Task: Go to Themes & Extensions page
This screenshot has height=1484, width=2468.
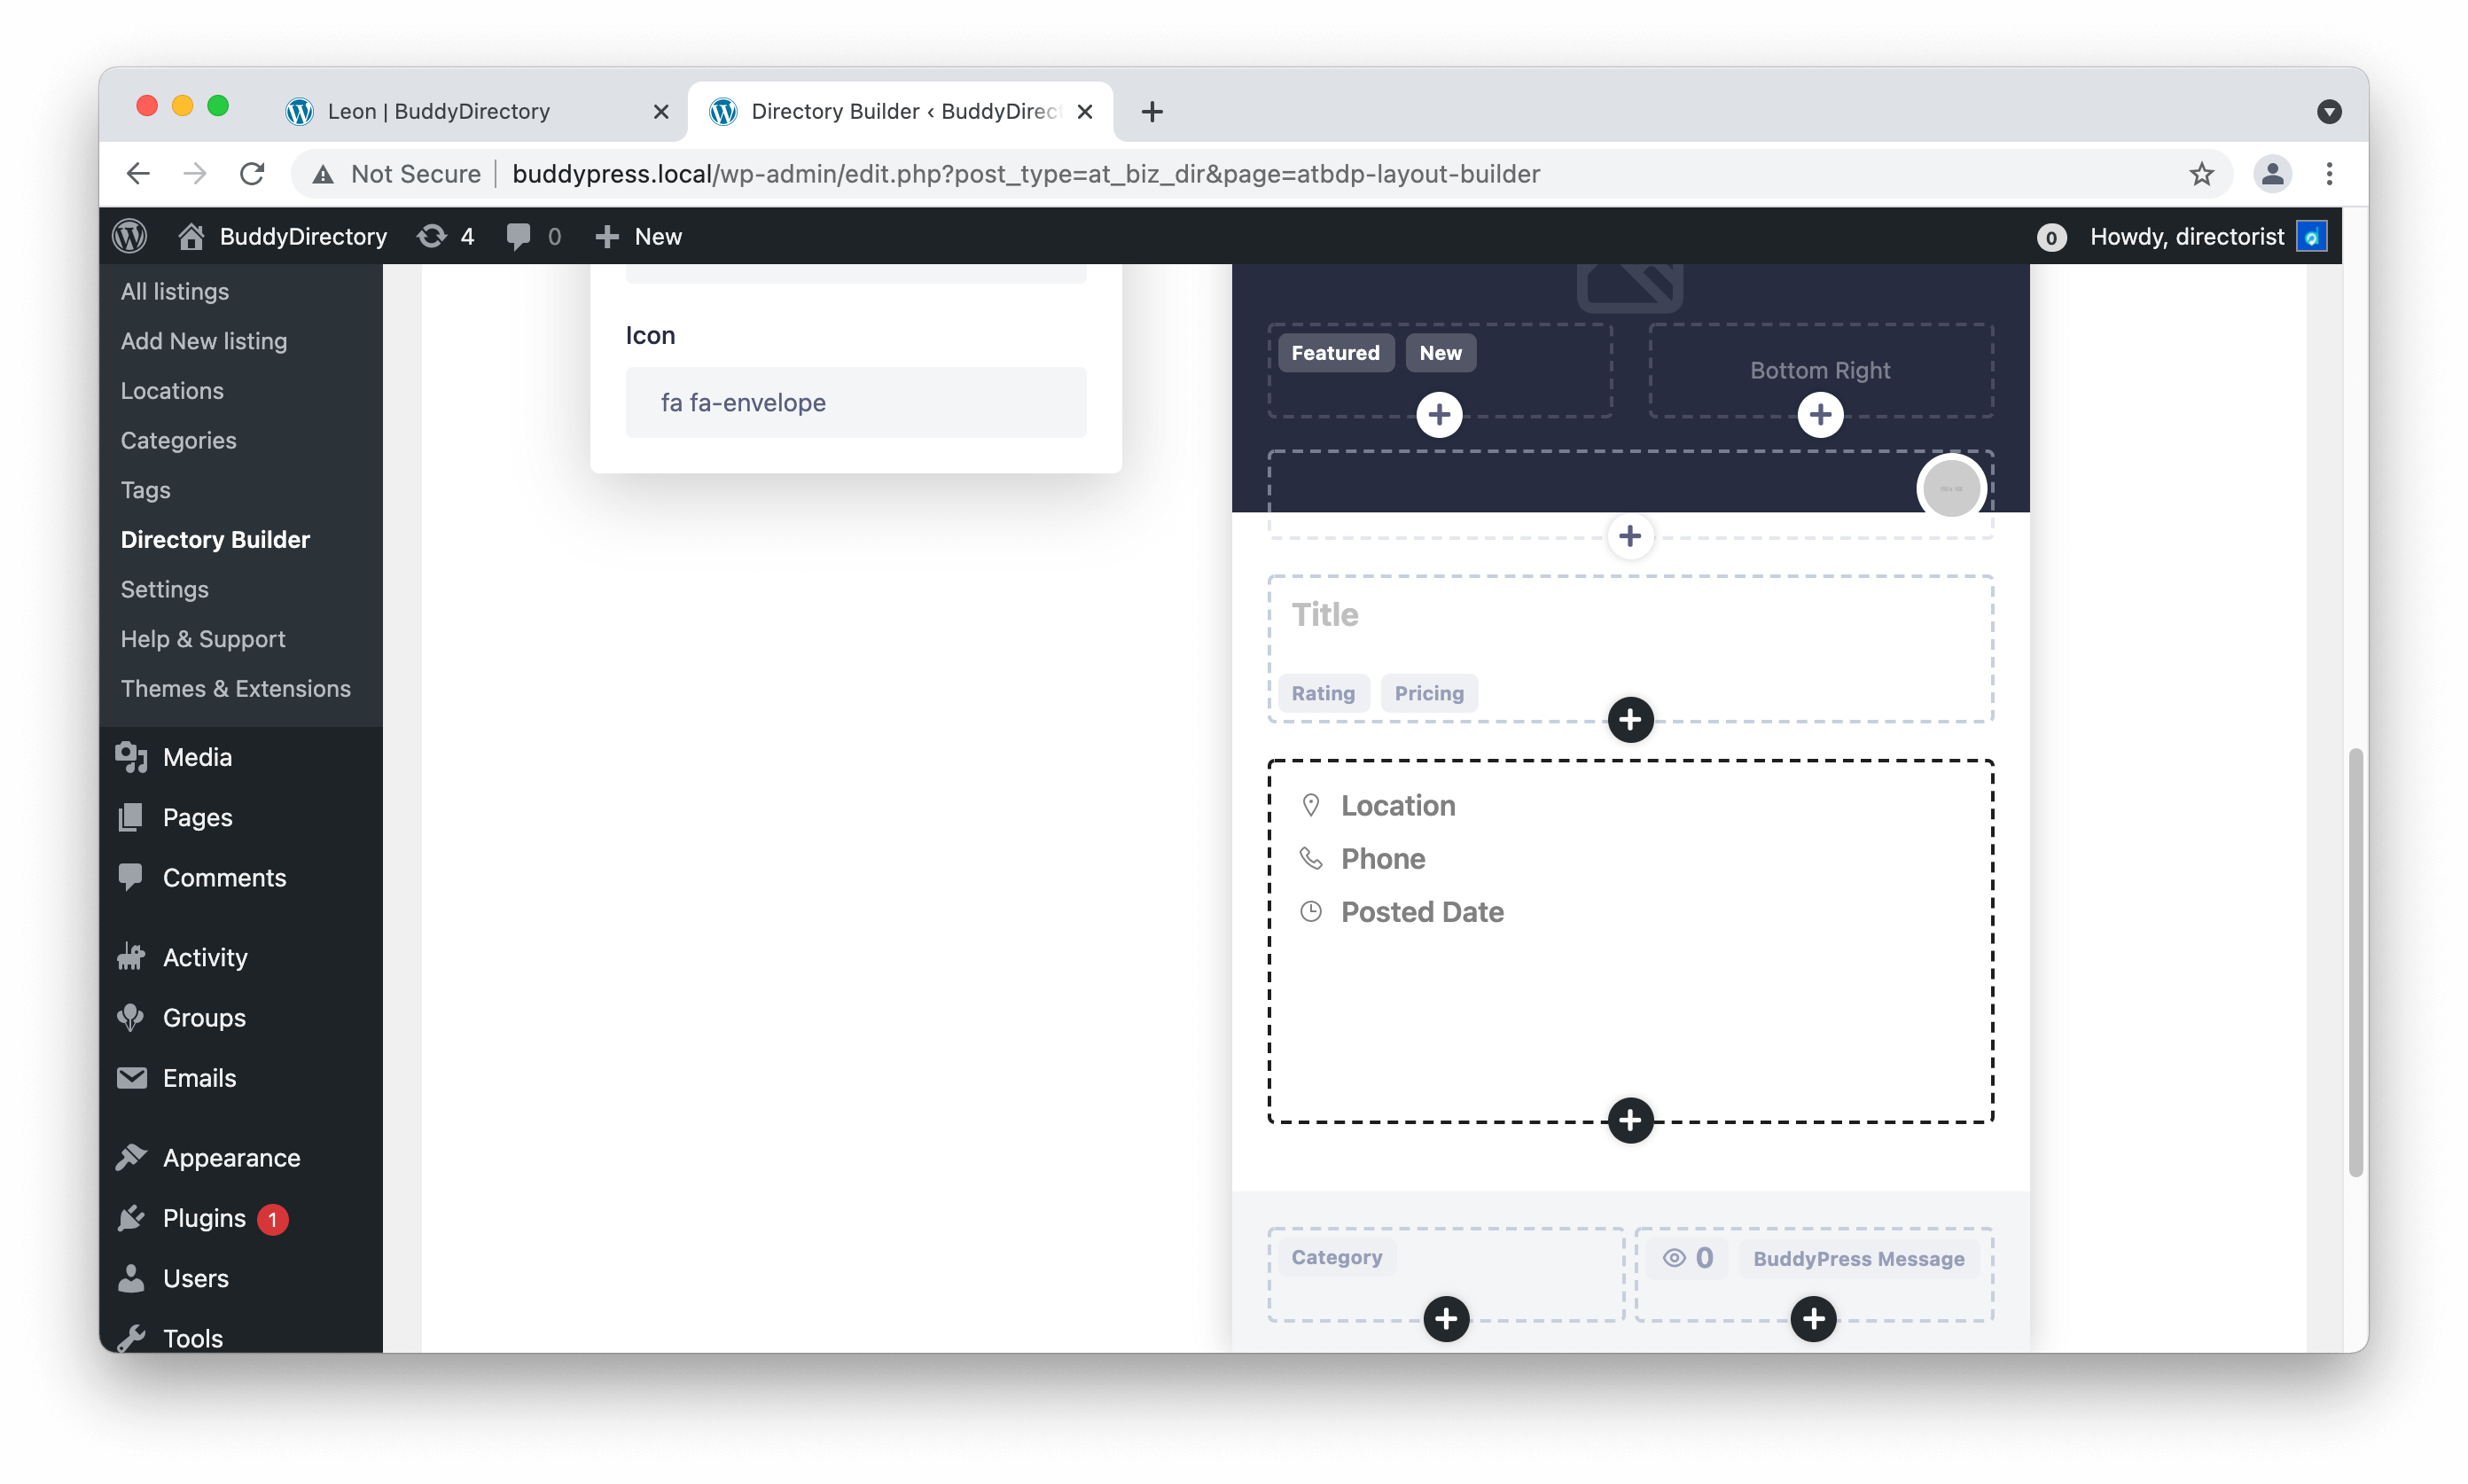Action: tap(236, 688)
